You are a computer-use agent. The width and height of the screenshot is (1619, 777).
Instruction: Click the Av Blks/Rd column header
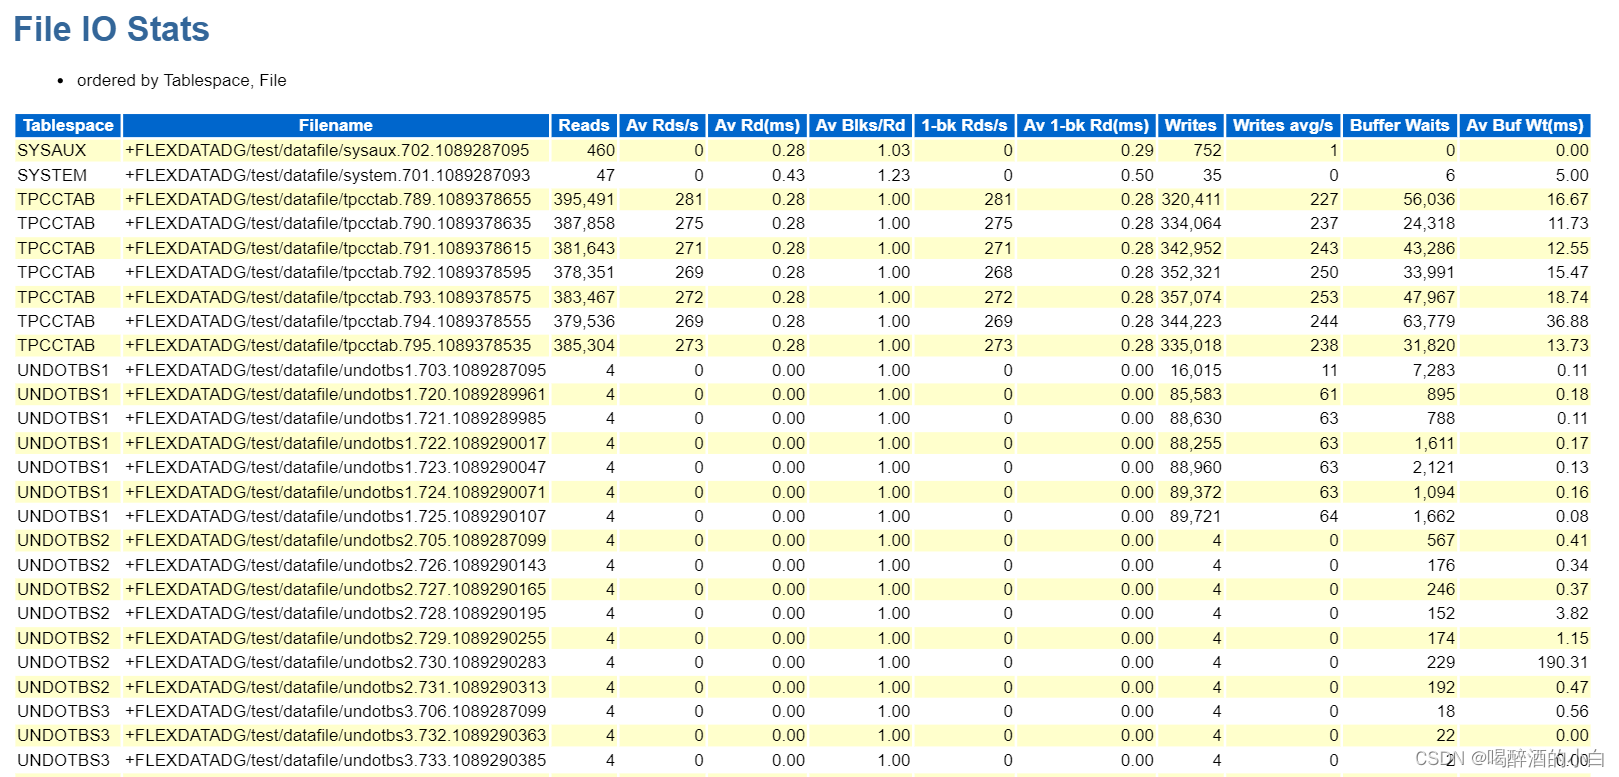click(860, 125)
